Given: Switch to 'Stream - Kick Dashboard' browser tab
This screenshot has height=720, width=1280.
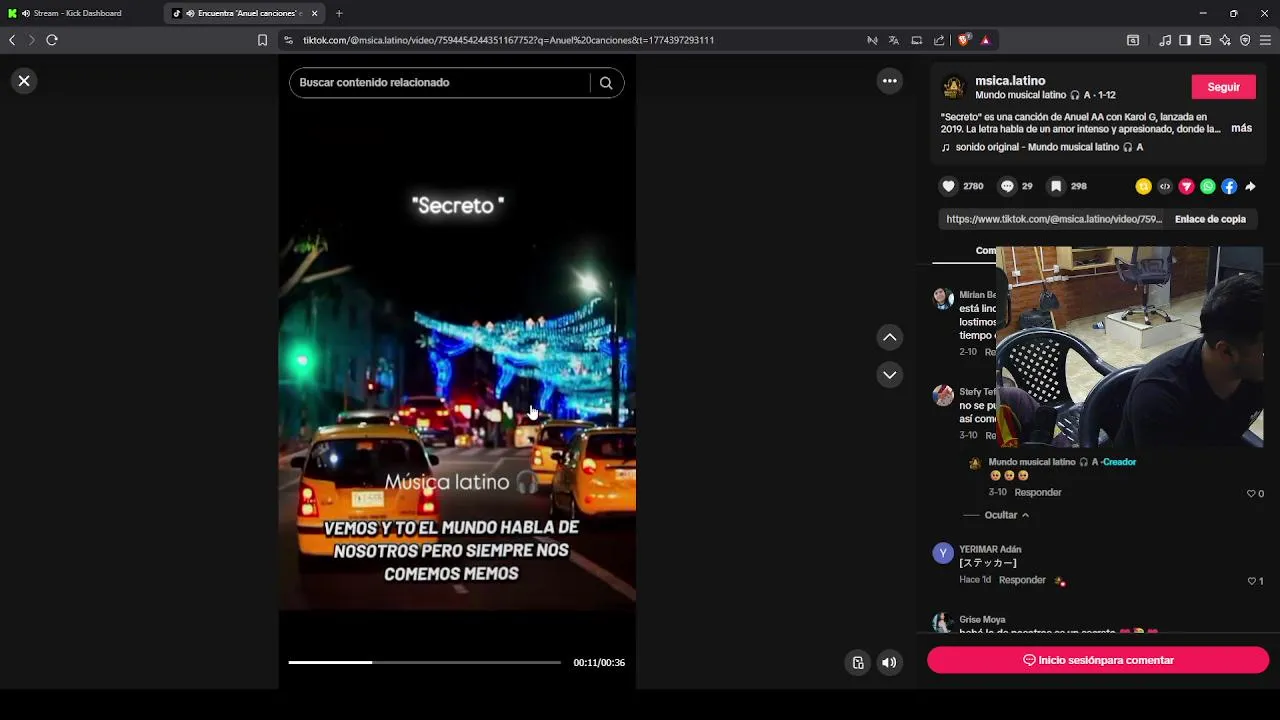Looking at the screenshot, I should click(x=80, y=13).
